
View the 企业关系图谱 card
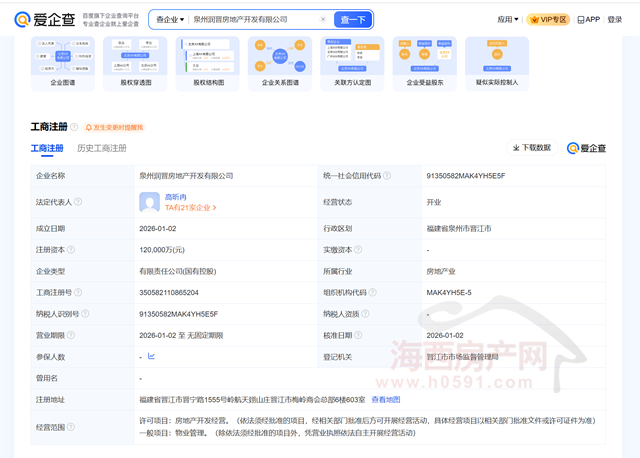(280, 63)
